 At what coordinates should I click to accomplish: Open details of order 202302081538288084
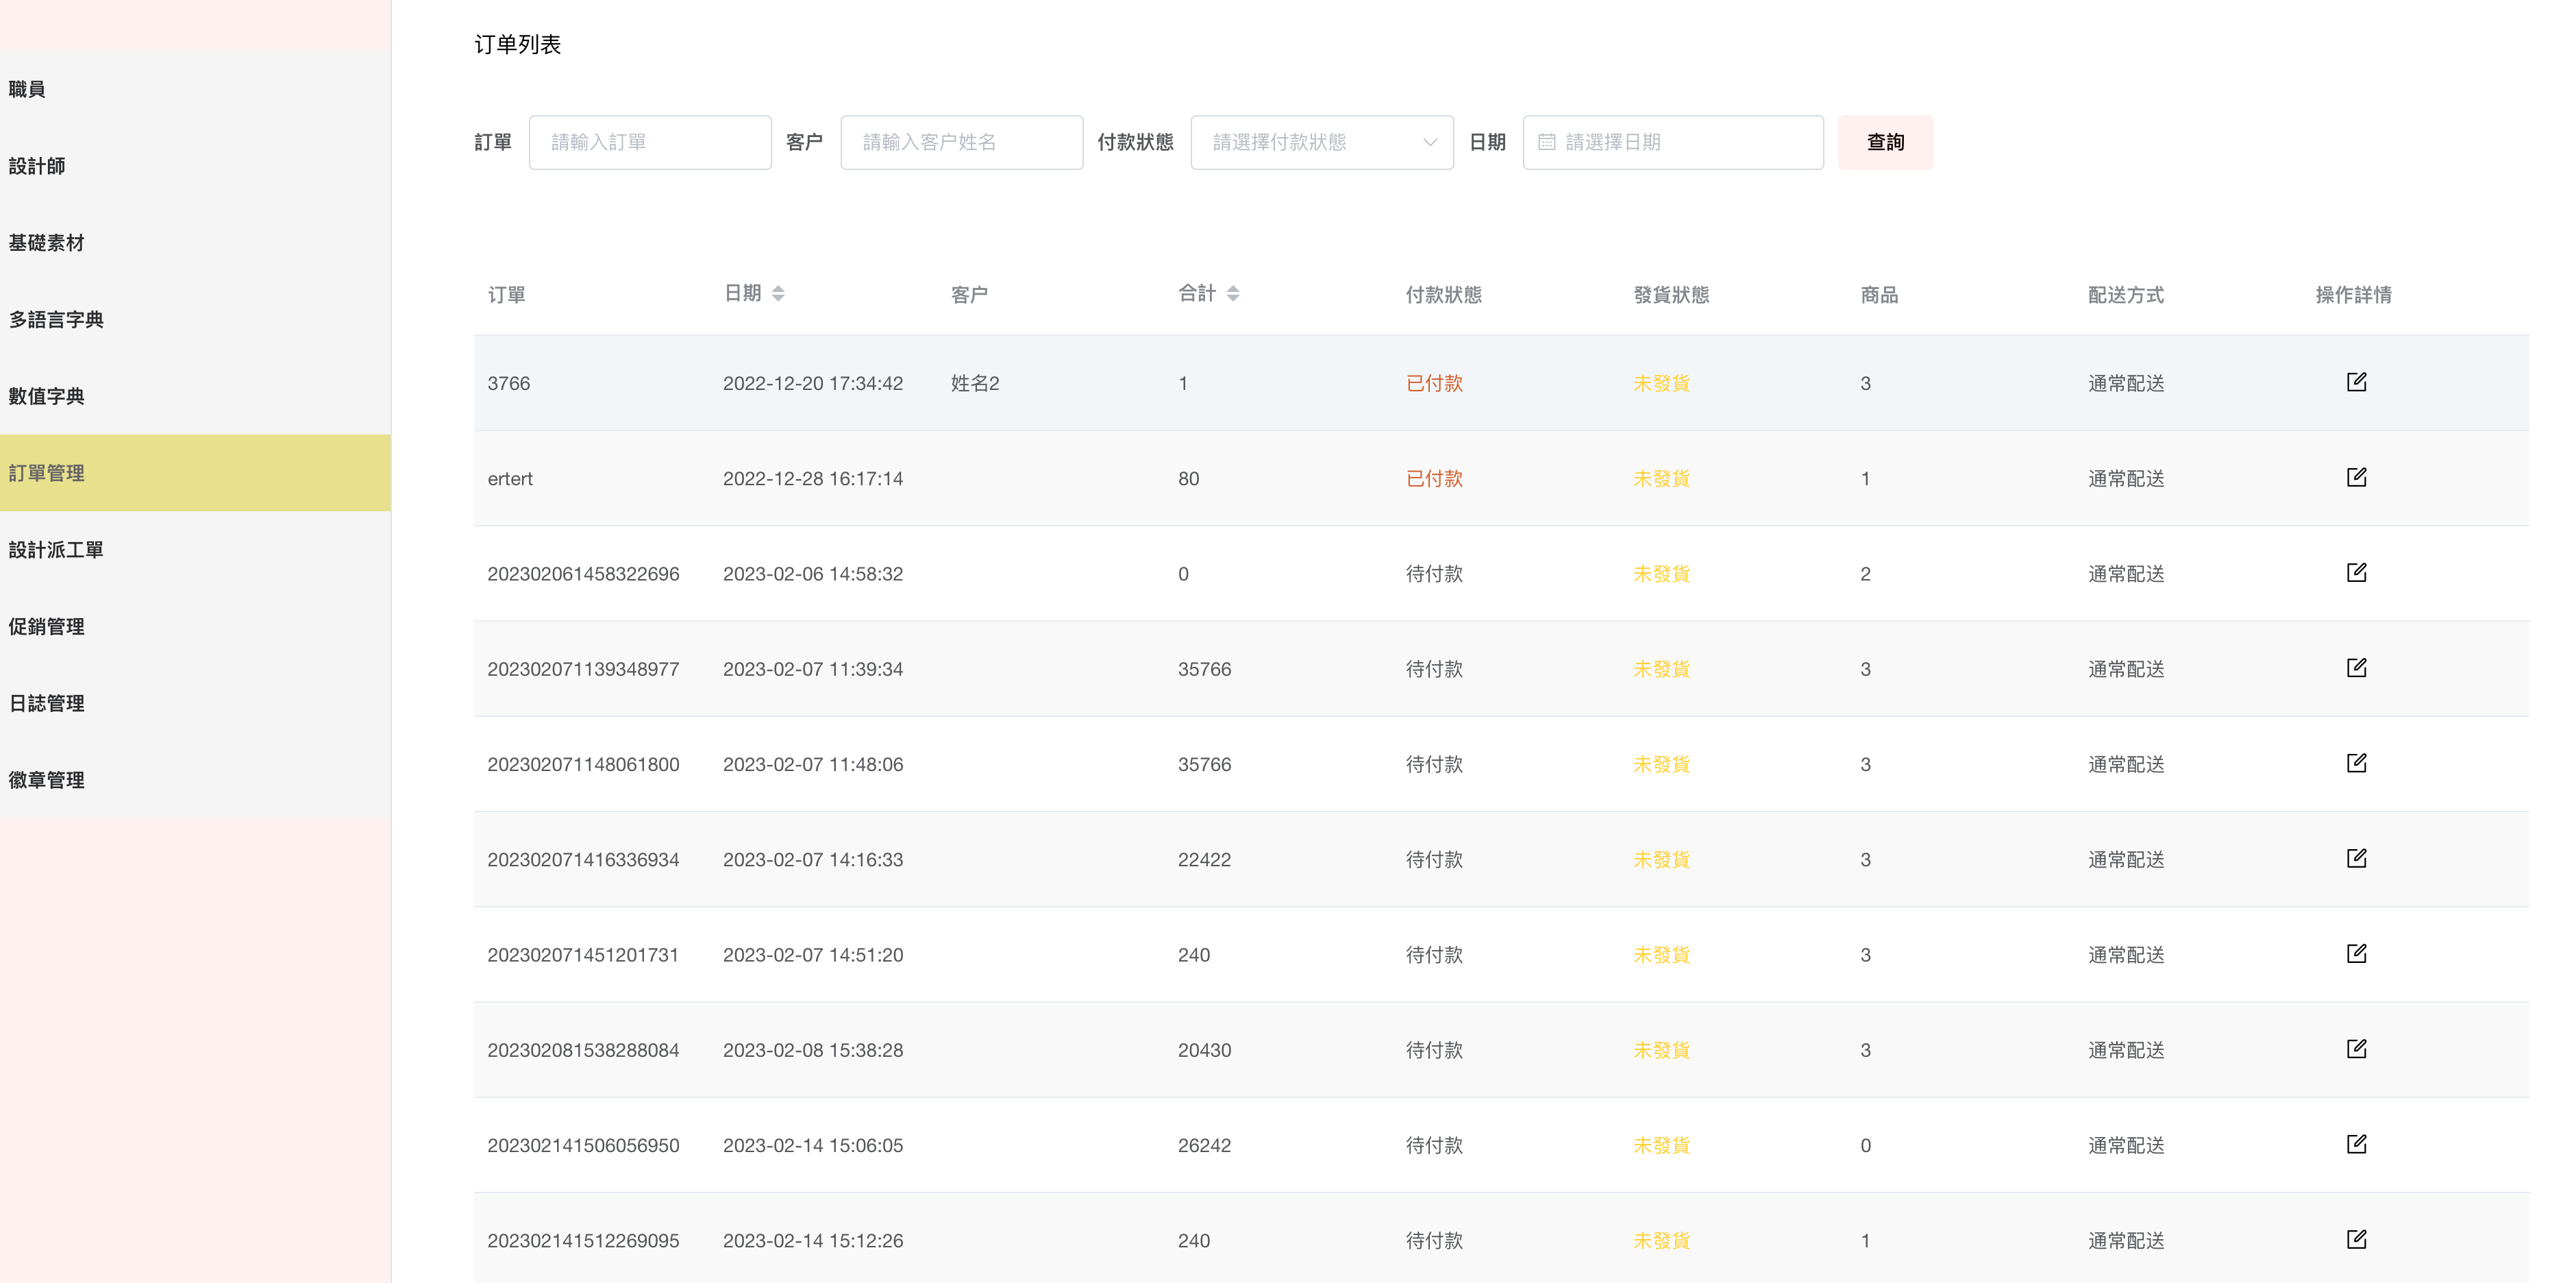click(2356, 1048)
